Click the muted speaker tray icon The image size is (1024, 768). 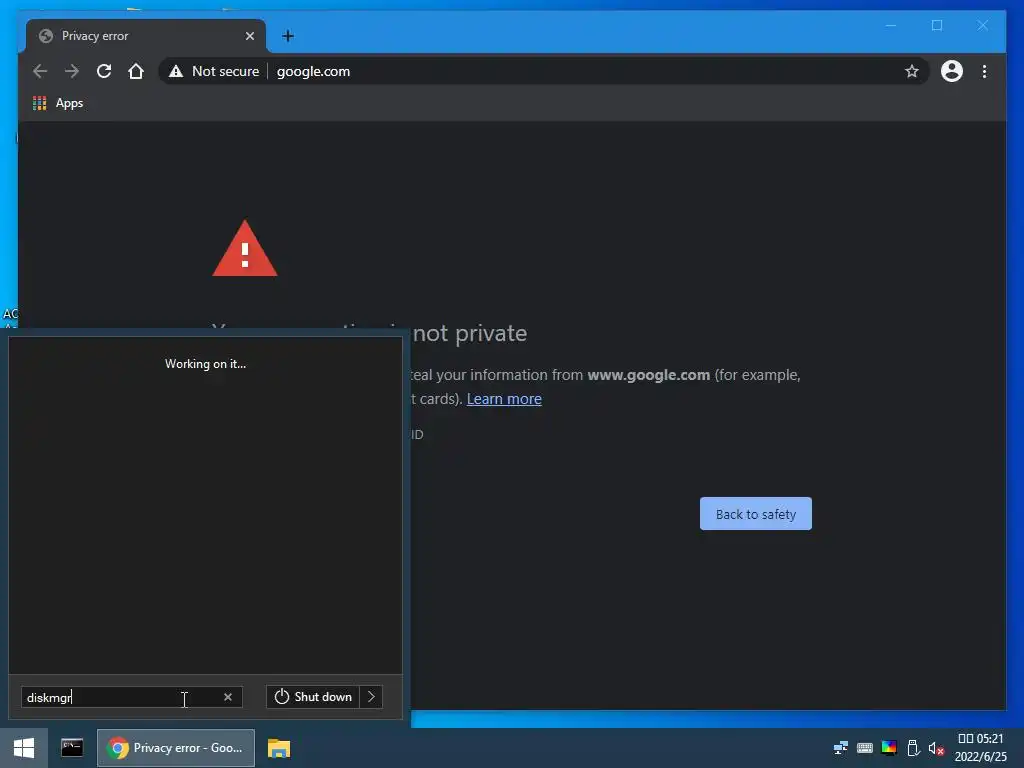coord(936,748)
